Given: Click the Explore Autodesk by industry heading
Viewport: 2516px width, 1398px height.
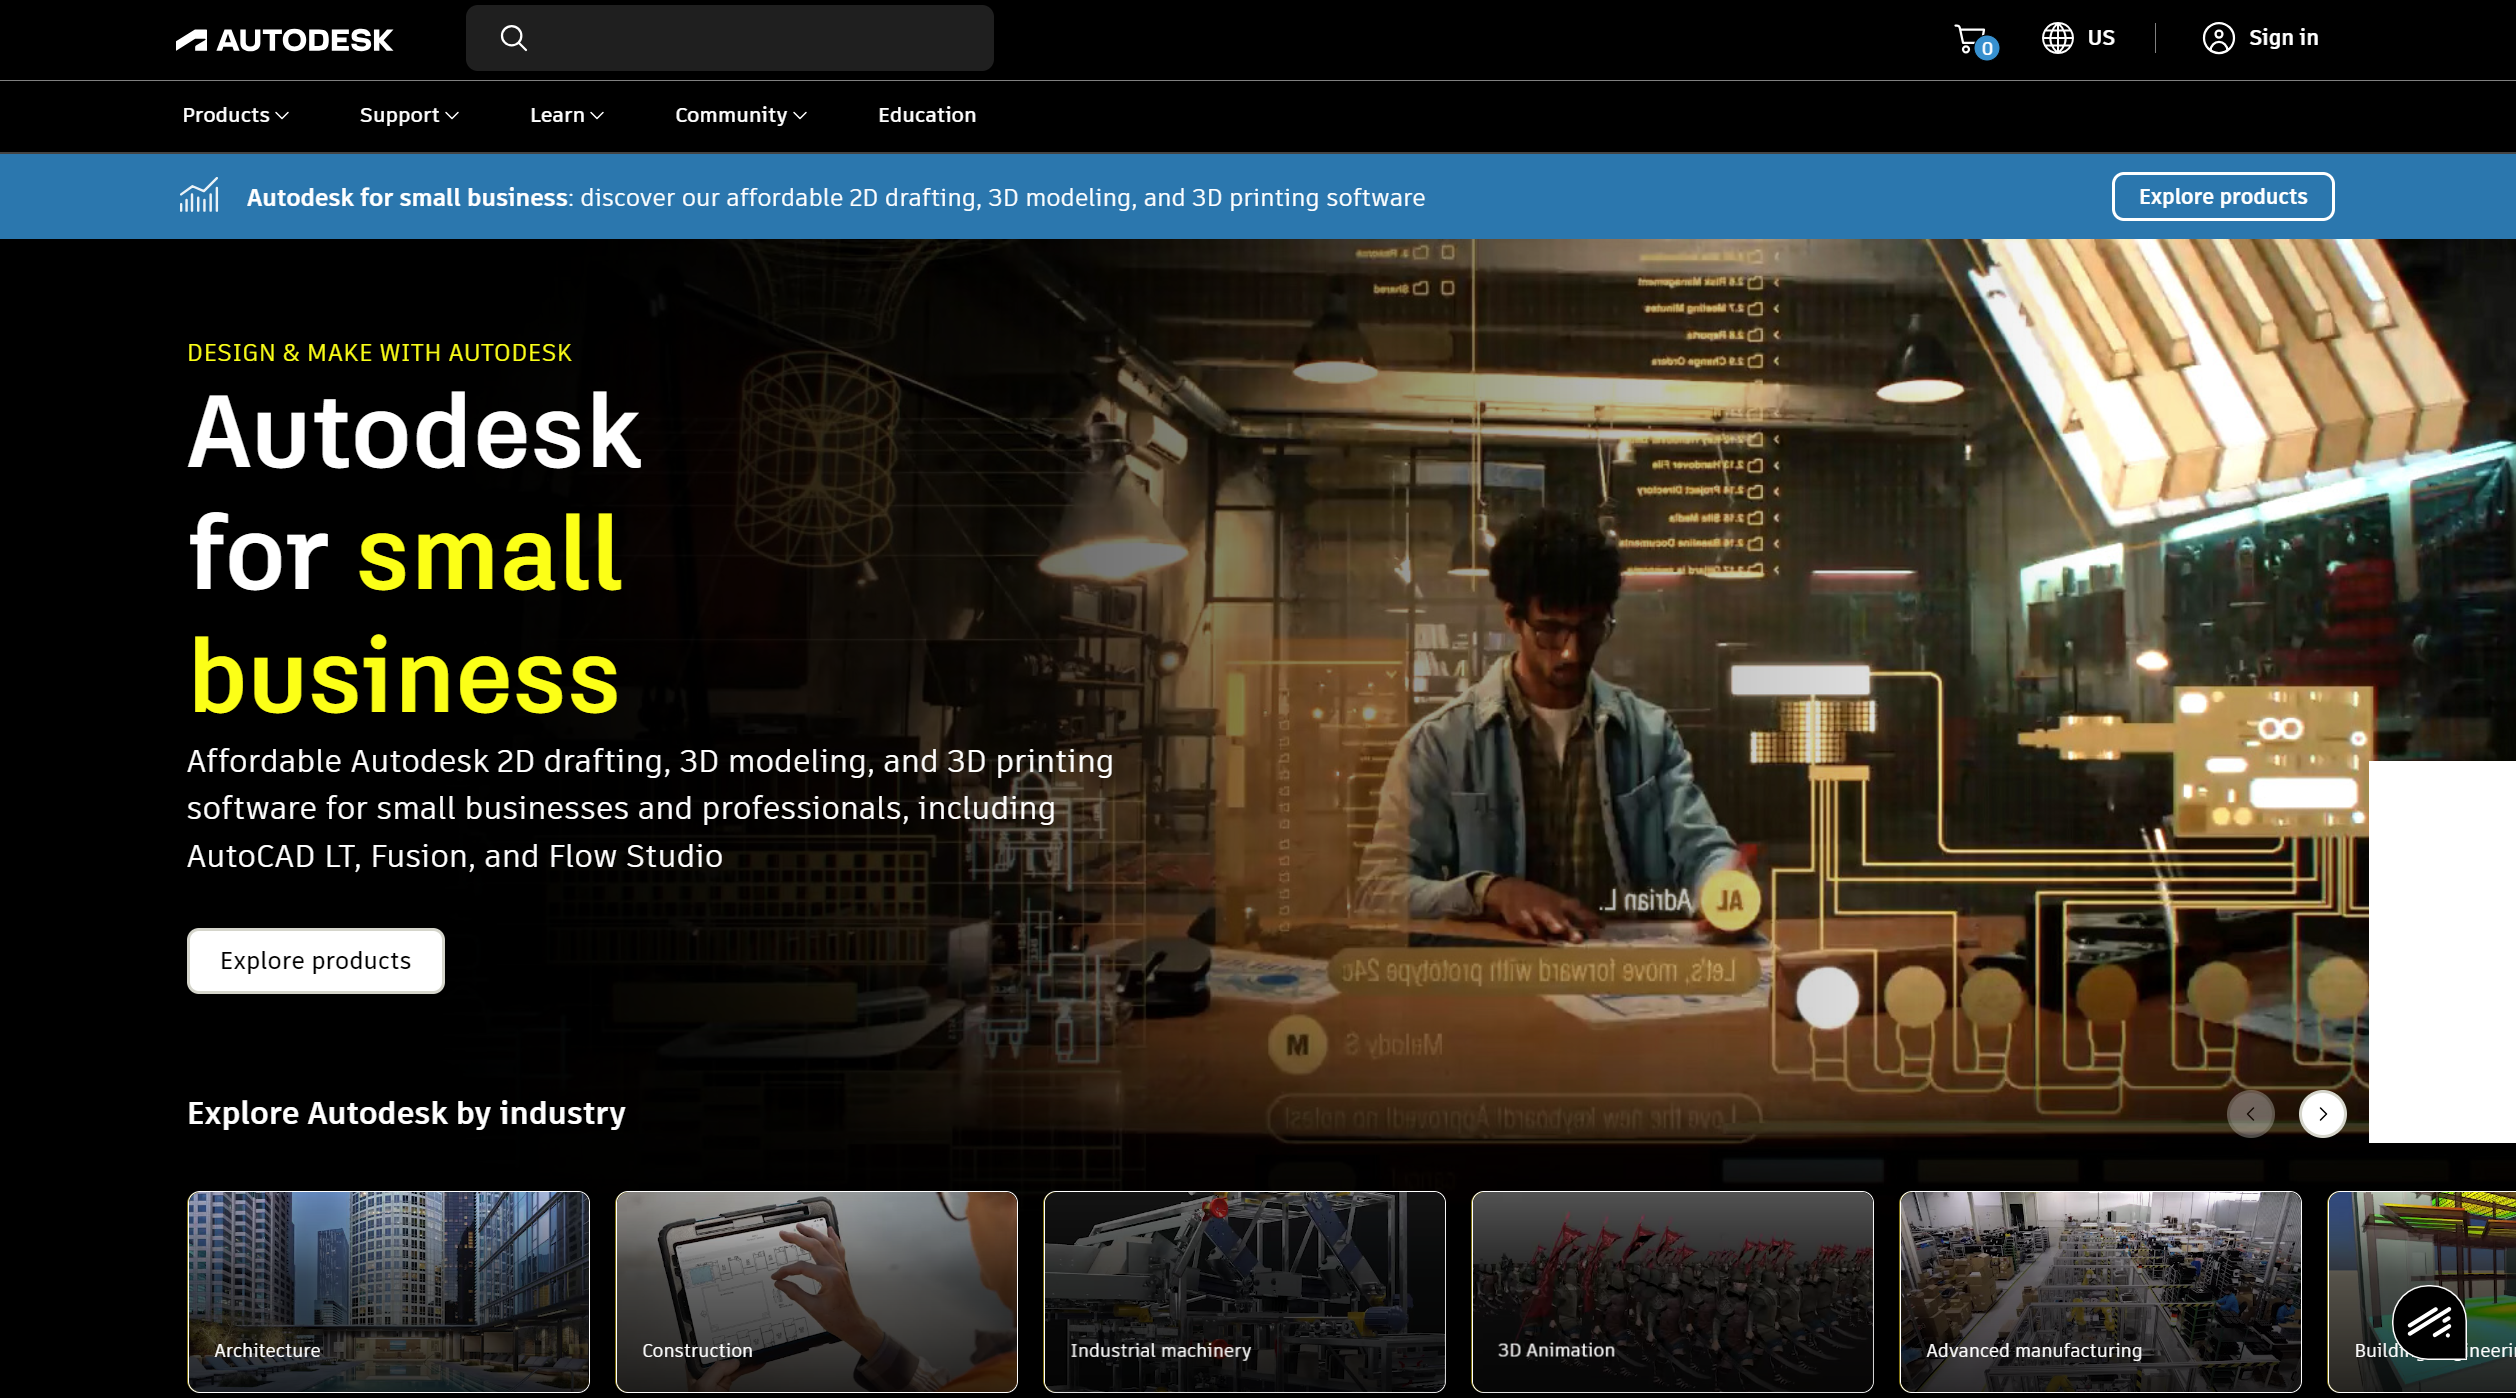Looking at the screenshot, I should (x=406, y=1113).
